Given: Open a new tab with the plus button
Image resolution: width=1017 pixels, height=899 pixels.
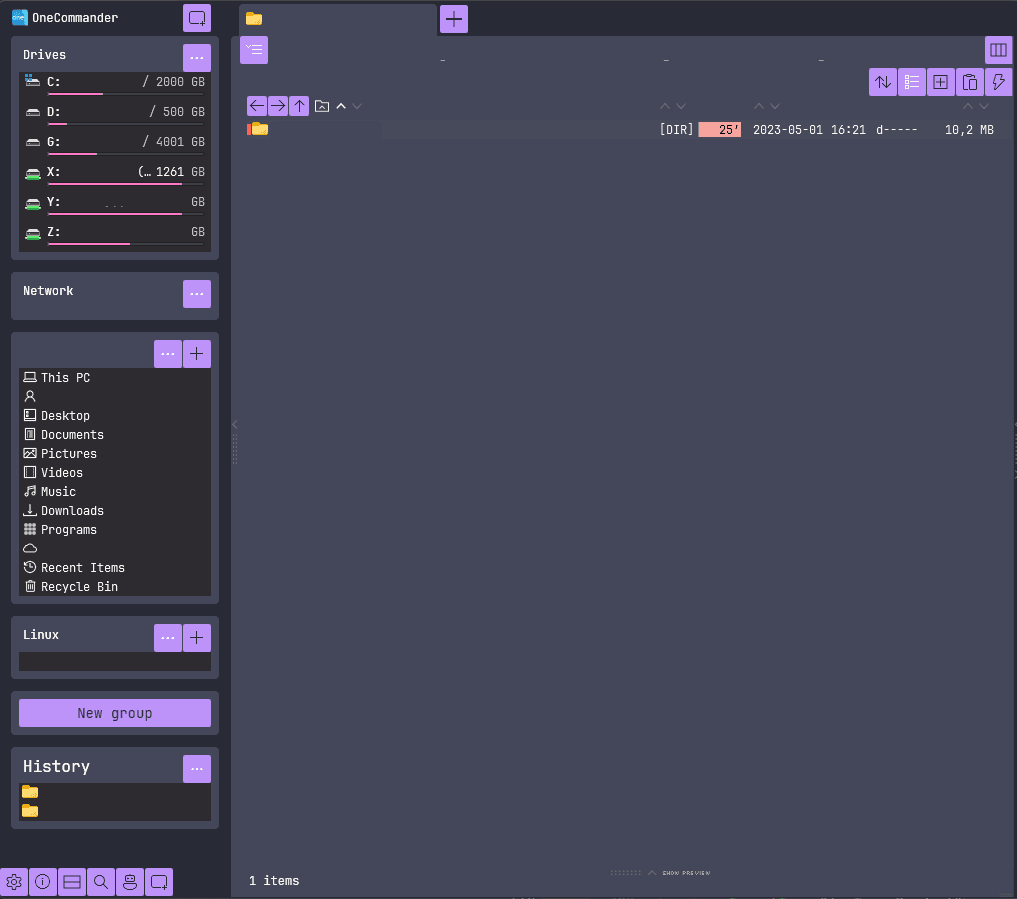Looking at the screenshot, I should pyautogui.click(x=453, y=17).
